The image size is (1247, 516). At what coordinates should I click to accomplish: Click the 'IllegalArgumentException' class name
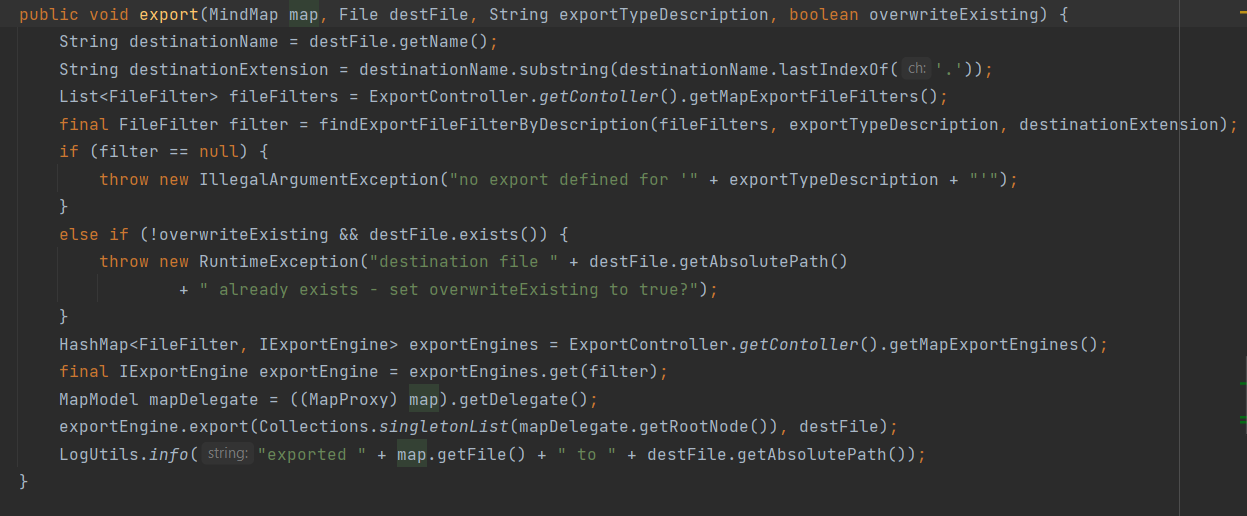click(x=319, y=180)
